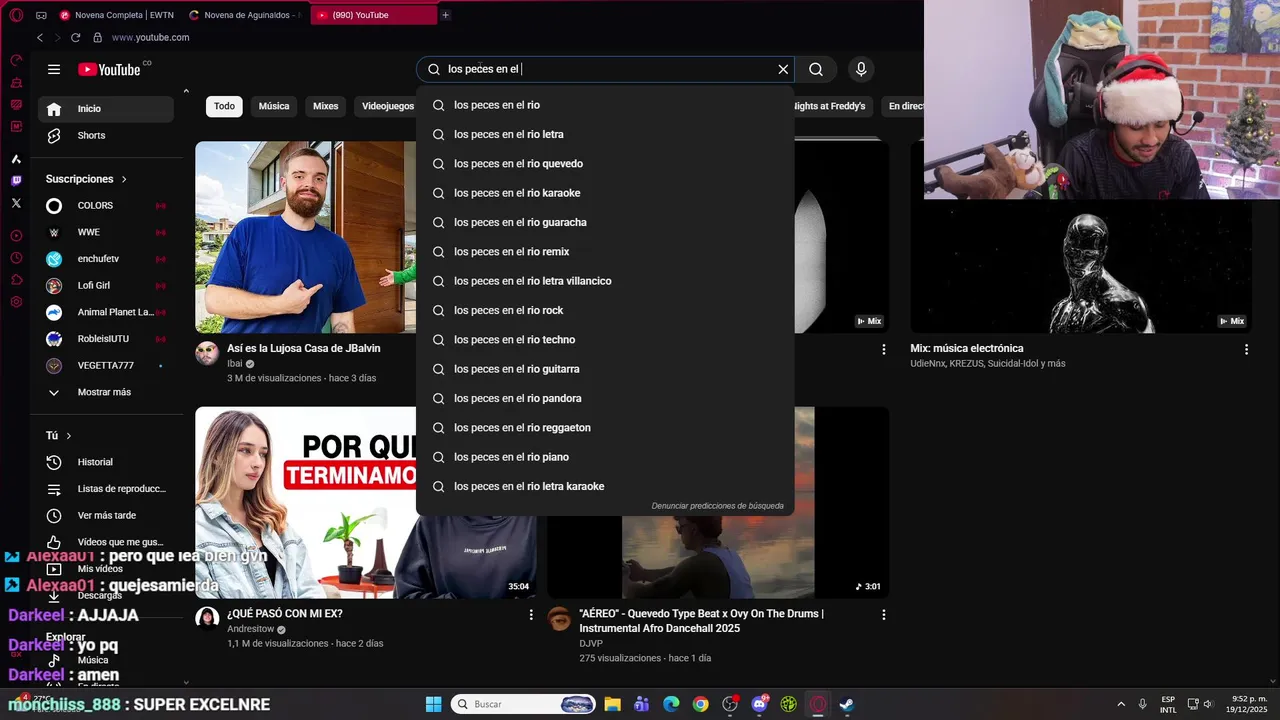This screenshot has width=1280, height=720.
Task: Open options for Mix: música electrónica
Action: point(1246,349)
